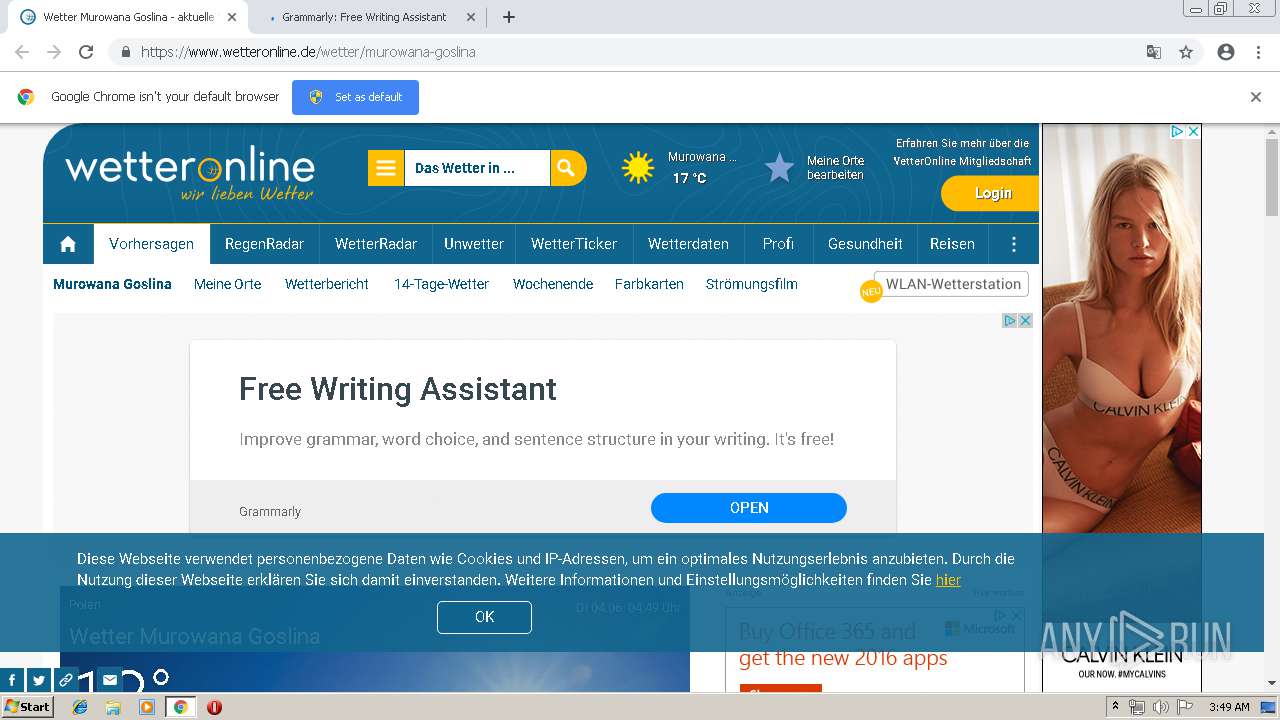Bookmark this page with the star icon
Screen dimensions: 1280x720
[x=1186, y=52]
